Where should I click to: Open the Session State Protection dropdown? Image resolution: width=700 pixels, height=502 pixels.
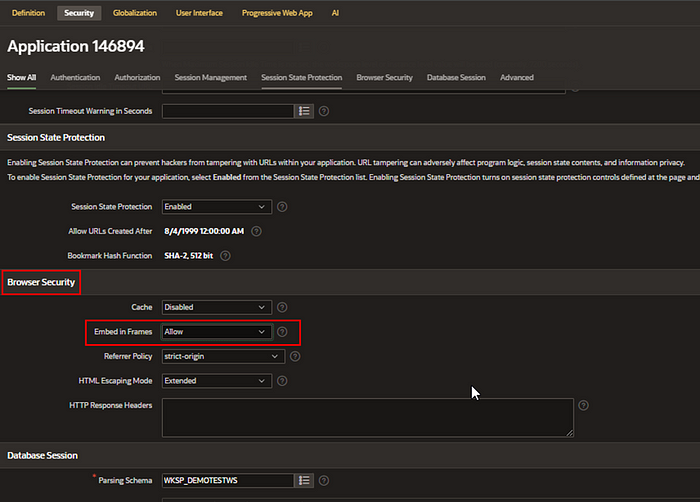(x=217, y=207)
